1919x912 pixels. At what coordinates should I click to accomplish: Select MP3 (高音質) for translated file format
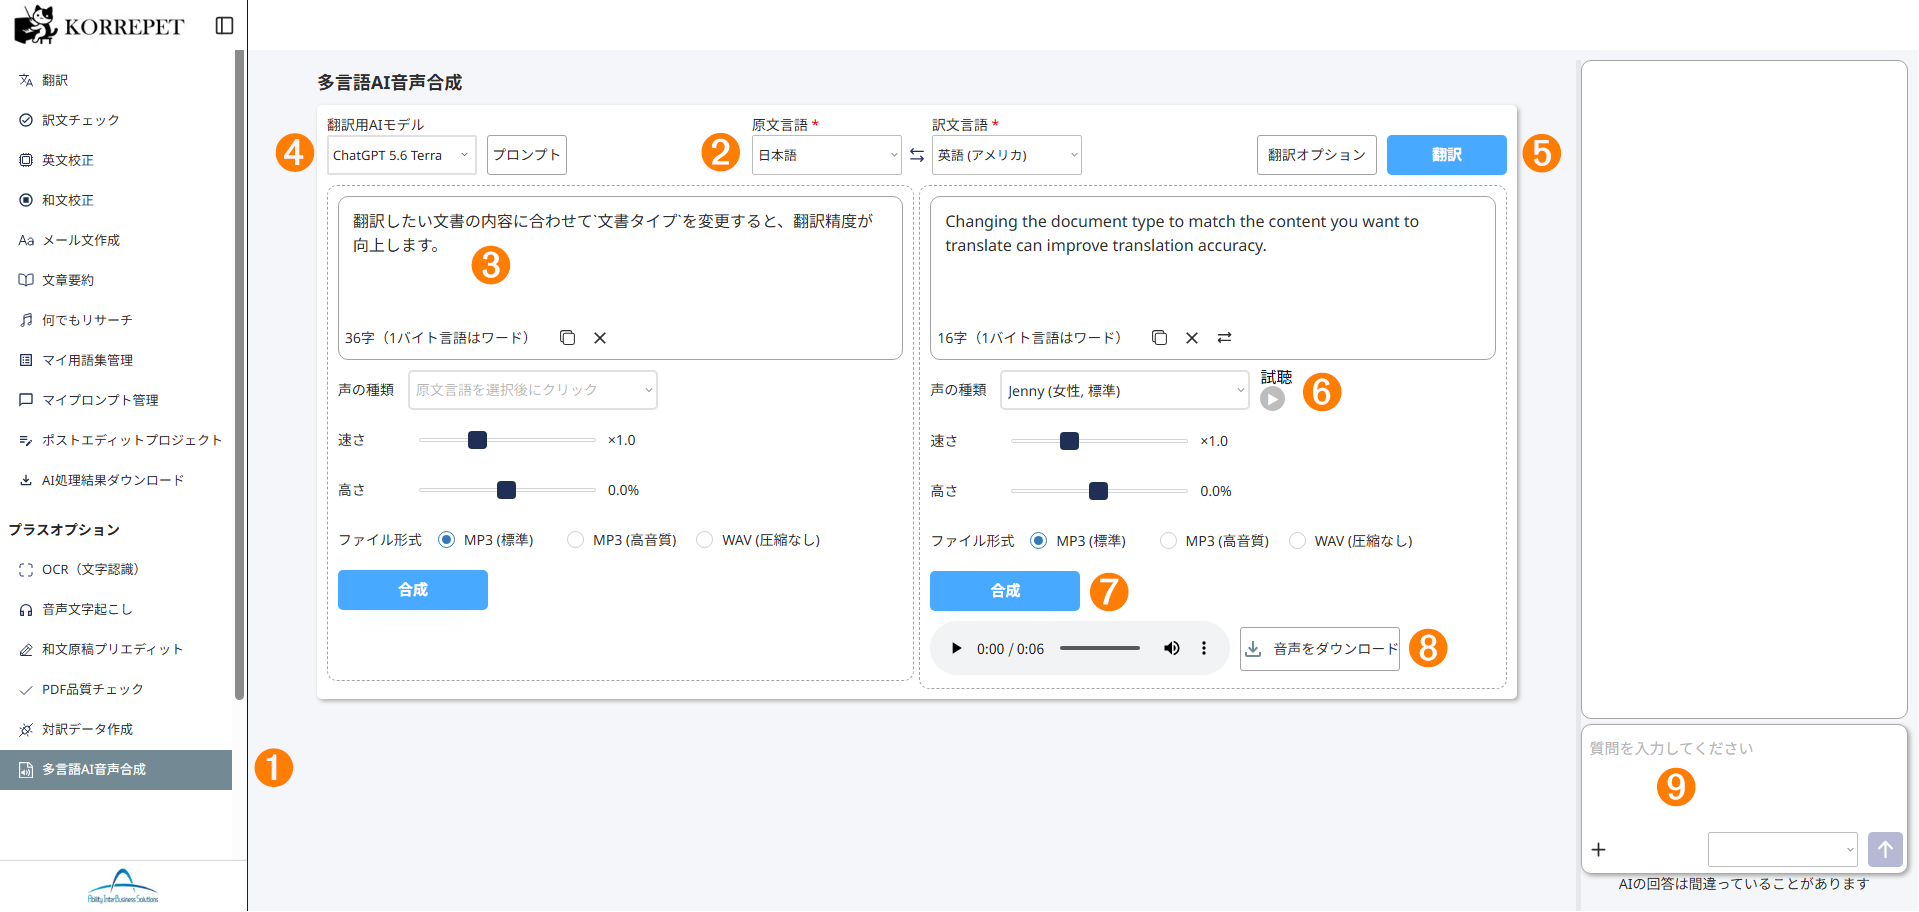tap(1167, 541)
